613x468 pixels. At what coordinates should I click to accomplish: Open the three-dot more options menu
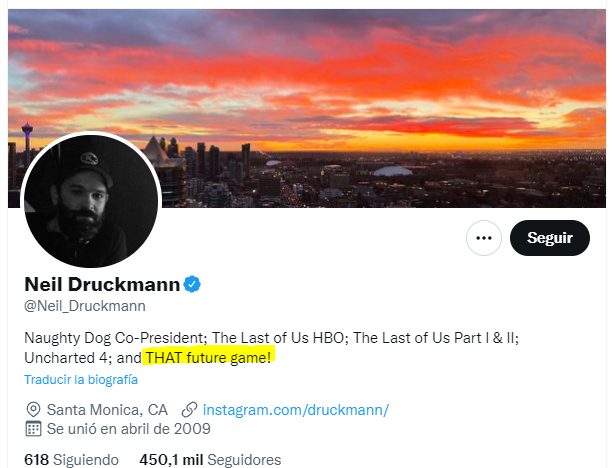pos(484,238)
